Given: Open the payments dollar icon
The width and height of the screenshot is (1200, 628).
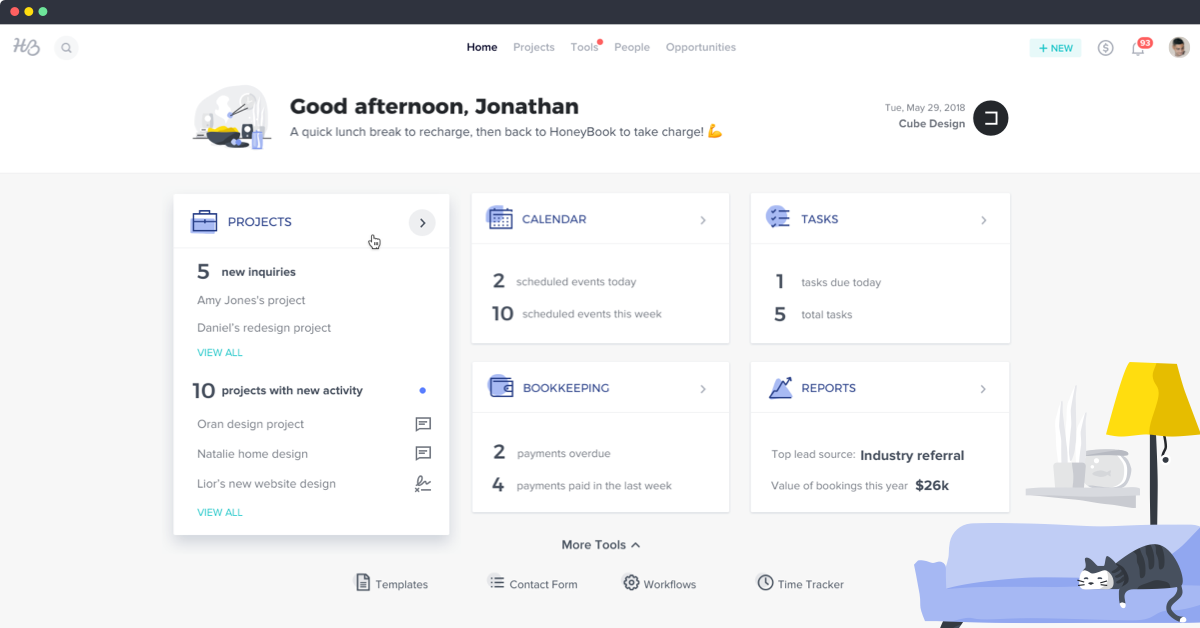Looking at the screenshot, I should click(x=1105, y=47).
